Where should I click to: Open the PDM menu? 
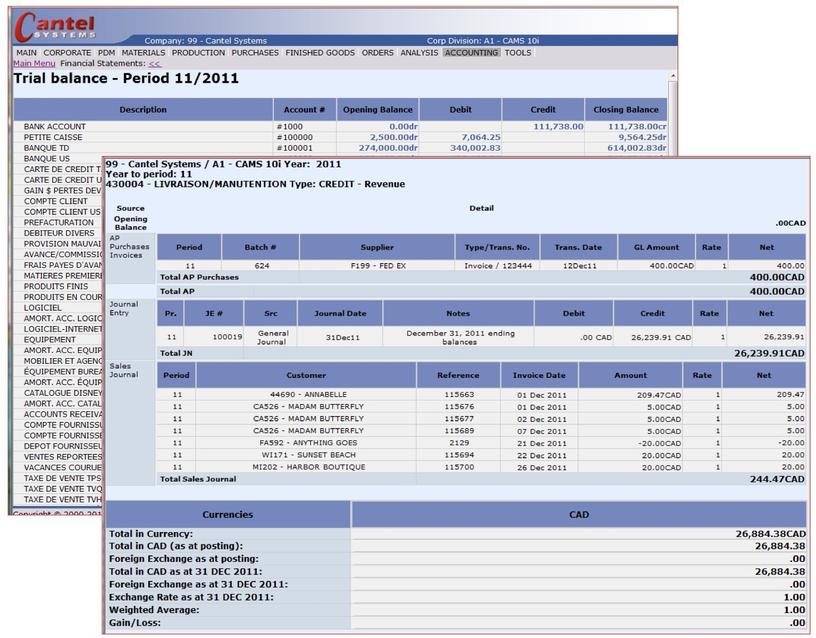(x=107, y=53)
